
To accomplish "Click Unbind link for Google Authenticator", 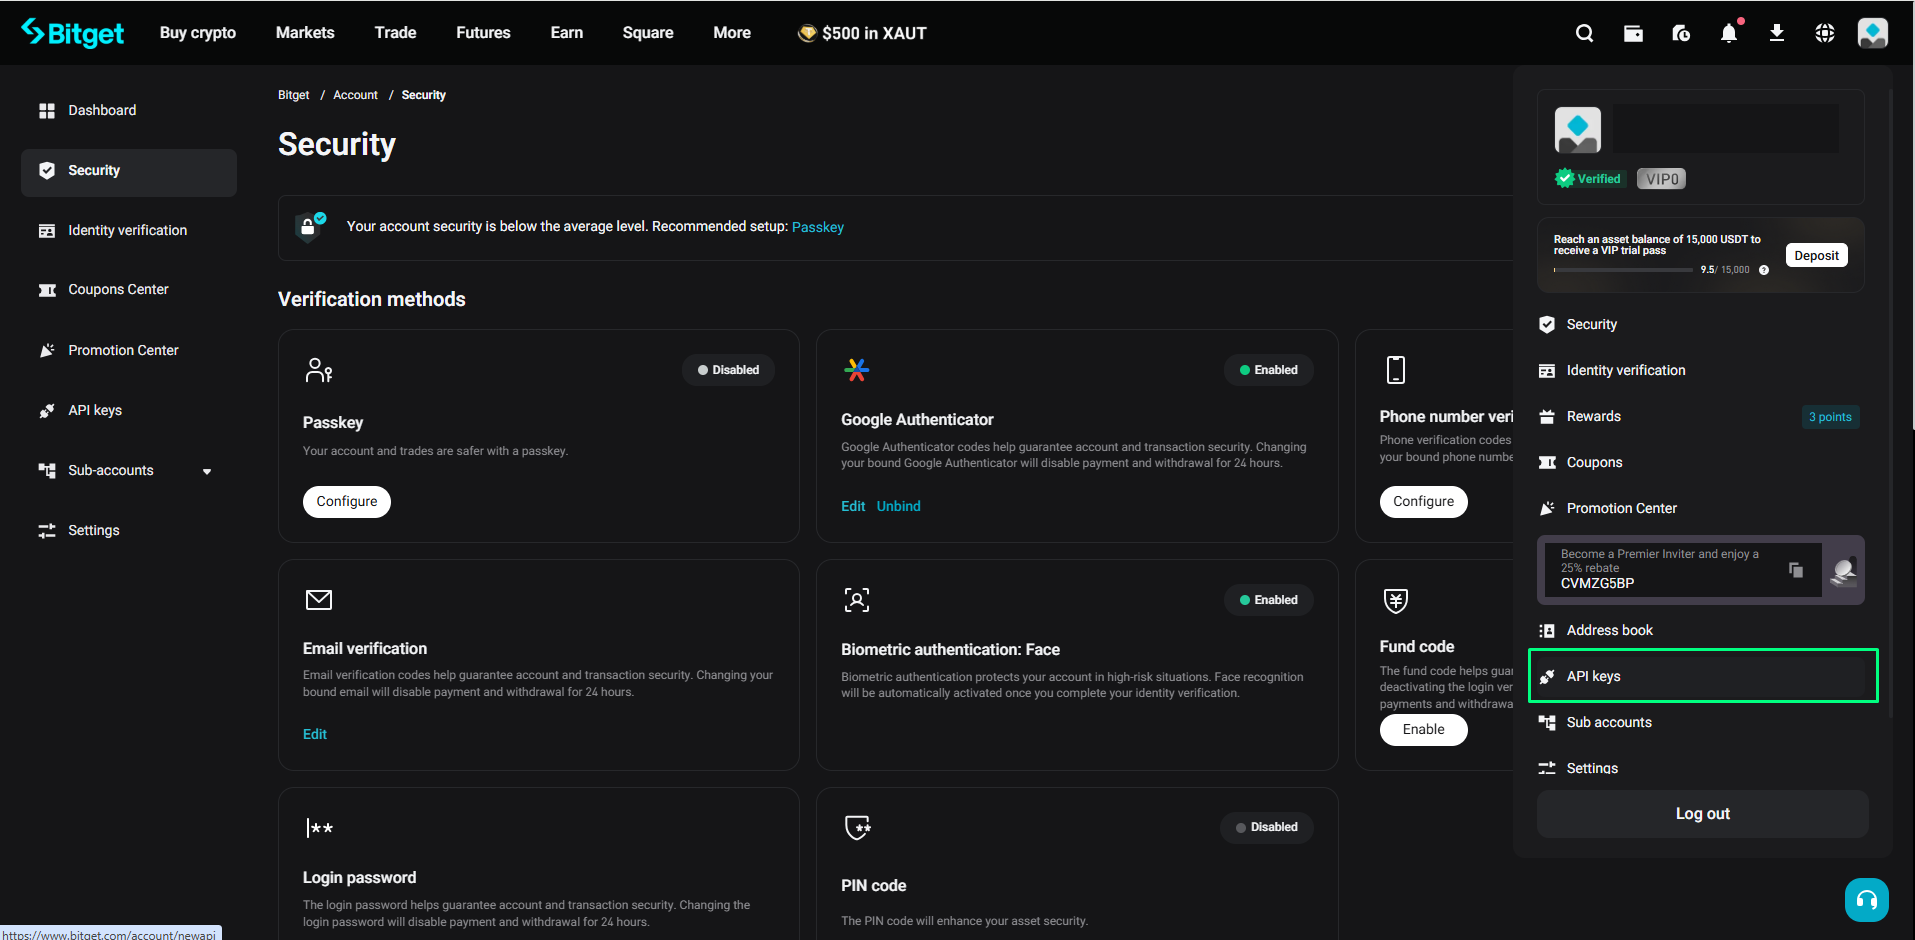I will click(898, 506).
